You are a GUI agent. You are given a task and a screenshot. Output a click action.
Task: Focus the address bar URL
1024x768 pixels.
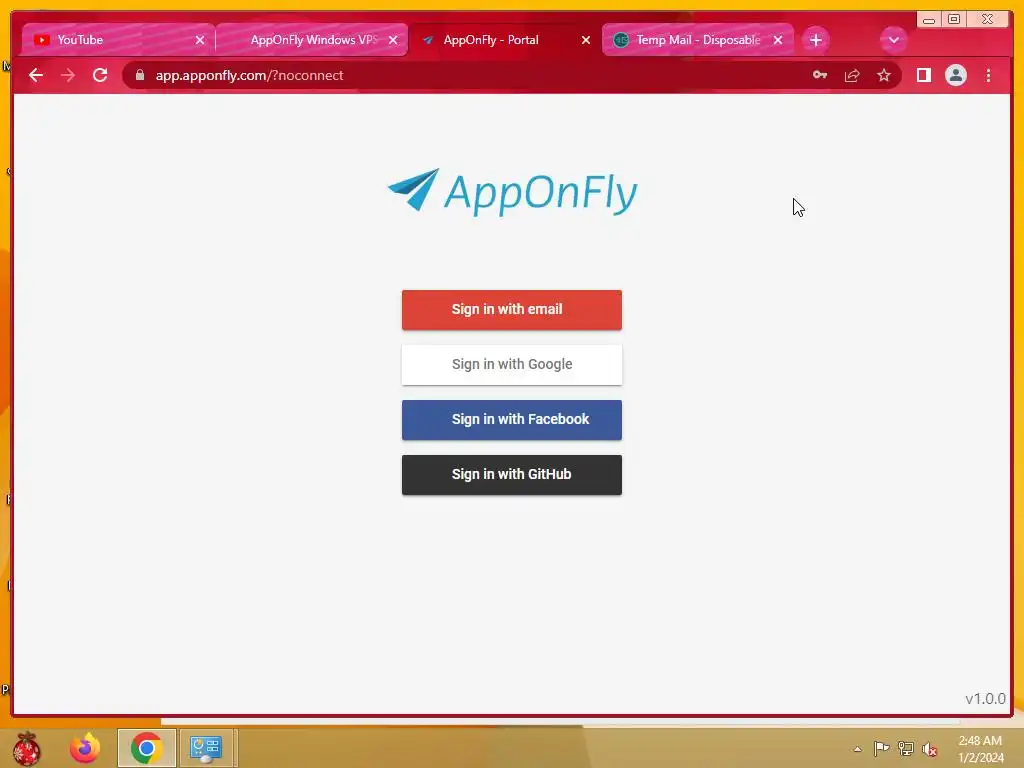point(249,75)
